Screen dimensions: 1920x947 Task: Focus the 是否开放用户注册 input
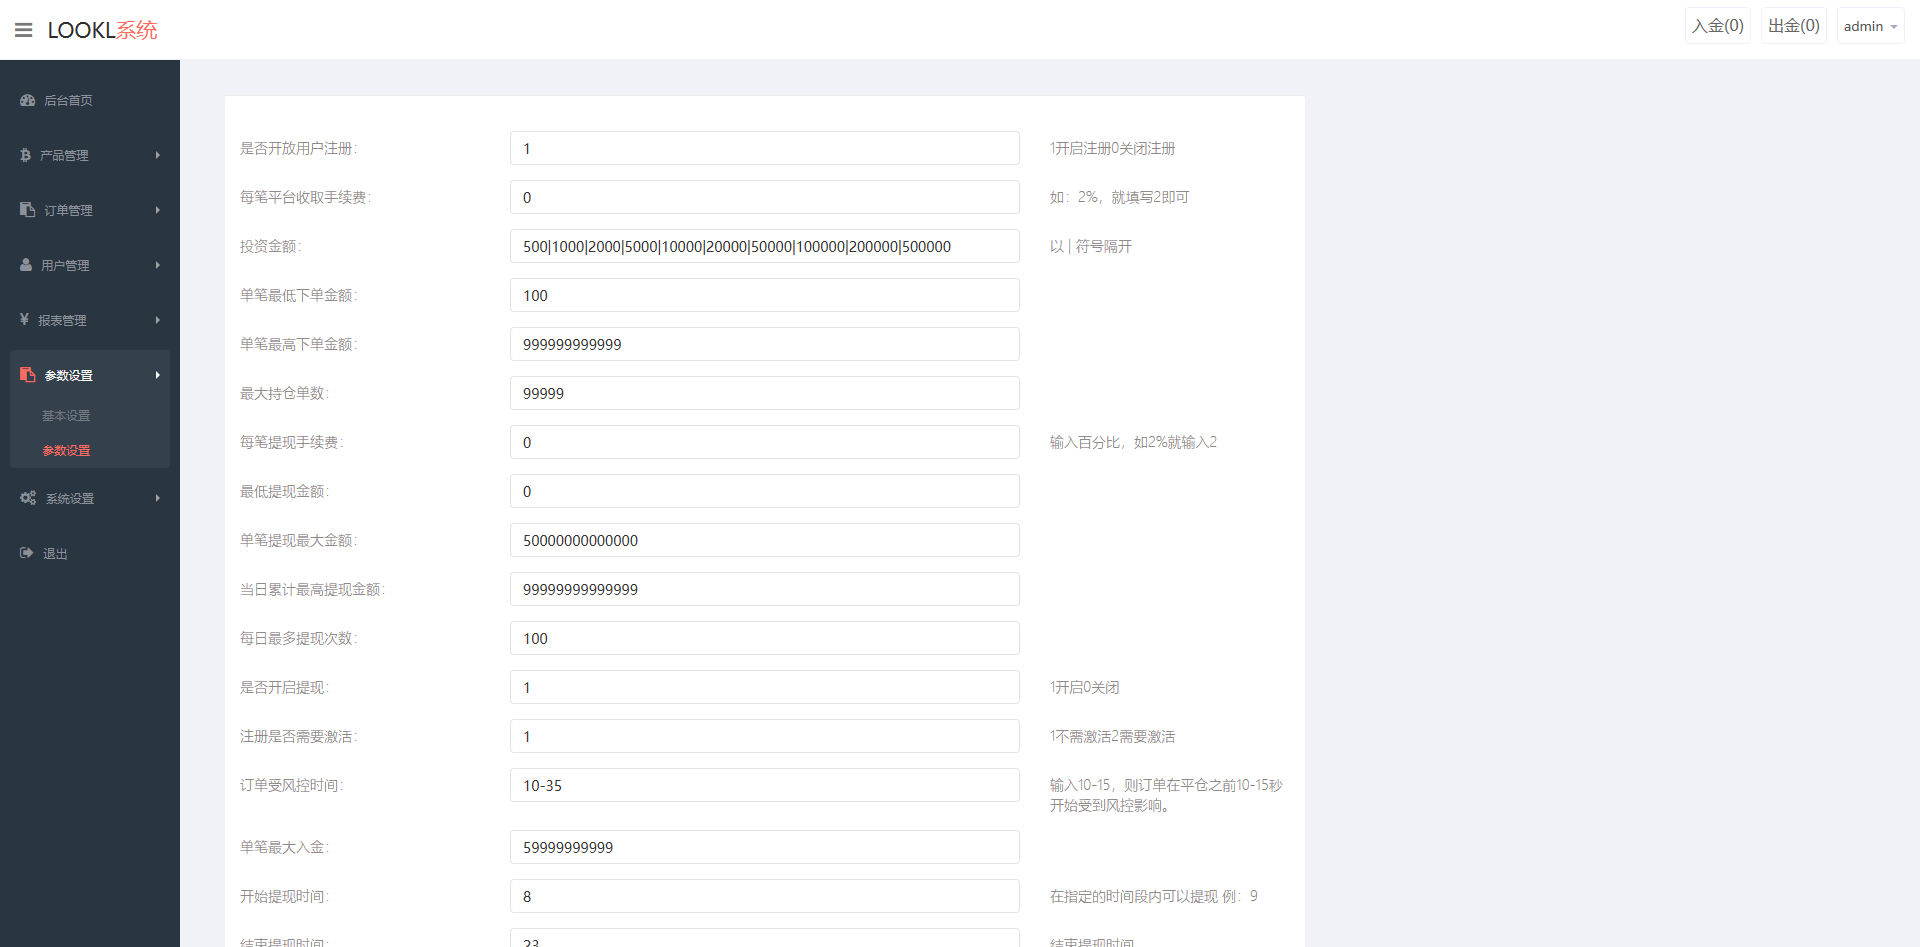click(x=765, y=148)
